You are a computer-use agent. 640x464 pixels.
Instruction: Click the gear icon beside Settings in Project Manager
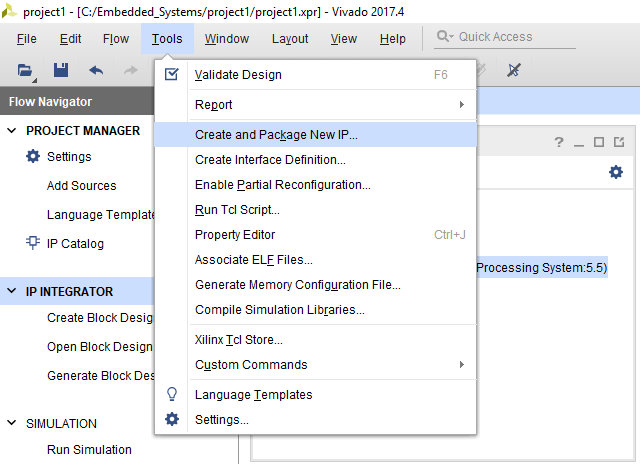pos(33,157)
